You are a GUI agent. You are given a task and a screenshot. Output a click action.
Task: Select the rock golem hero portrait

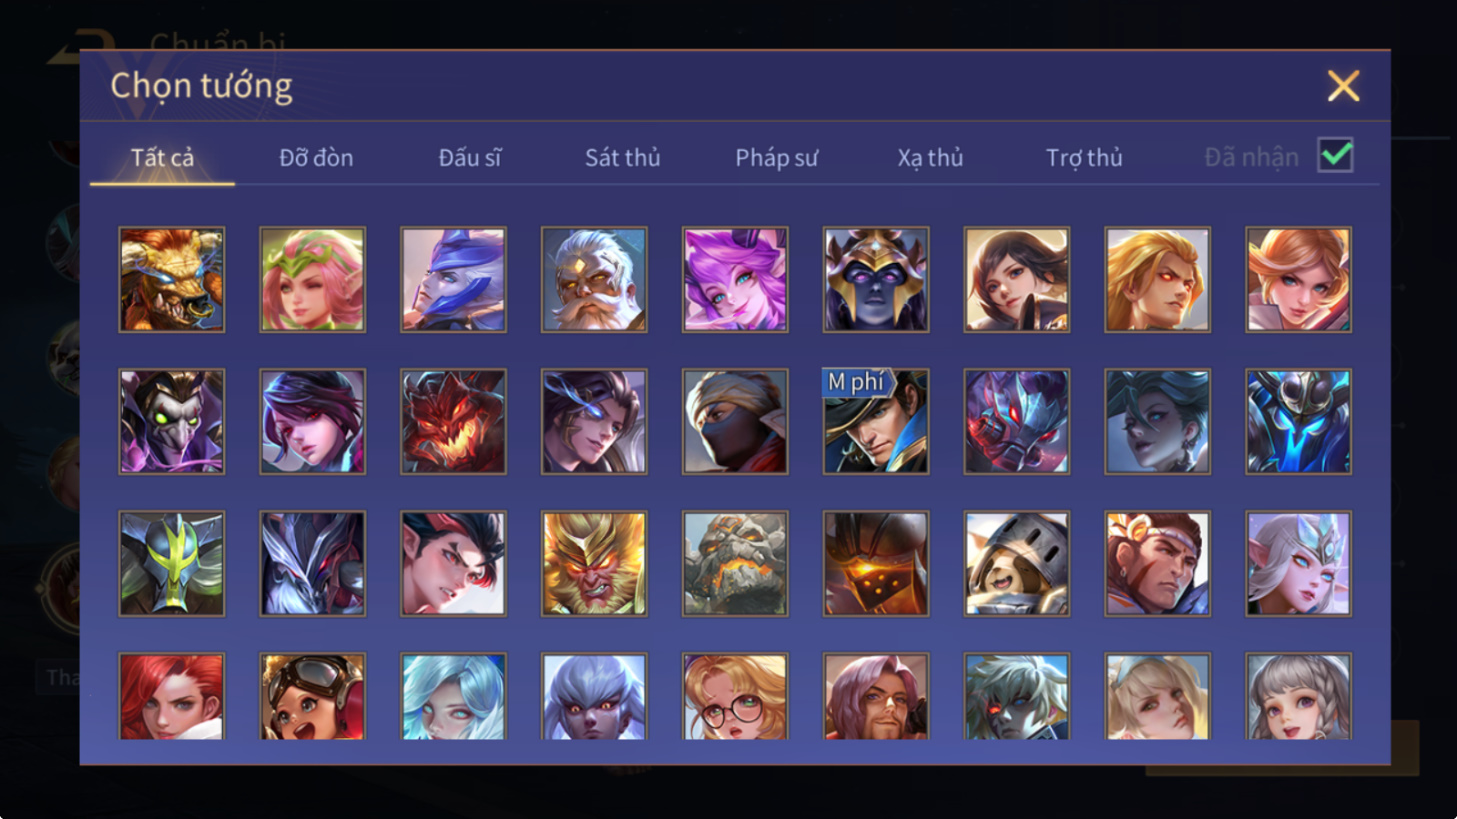(x=735, y=563)
